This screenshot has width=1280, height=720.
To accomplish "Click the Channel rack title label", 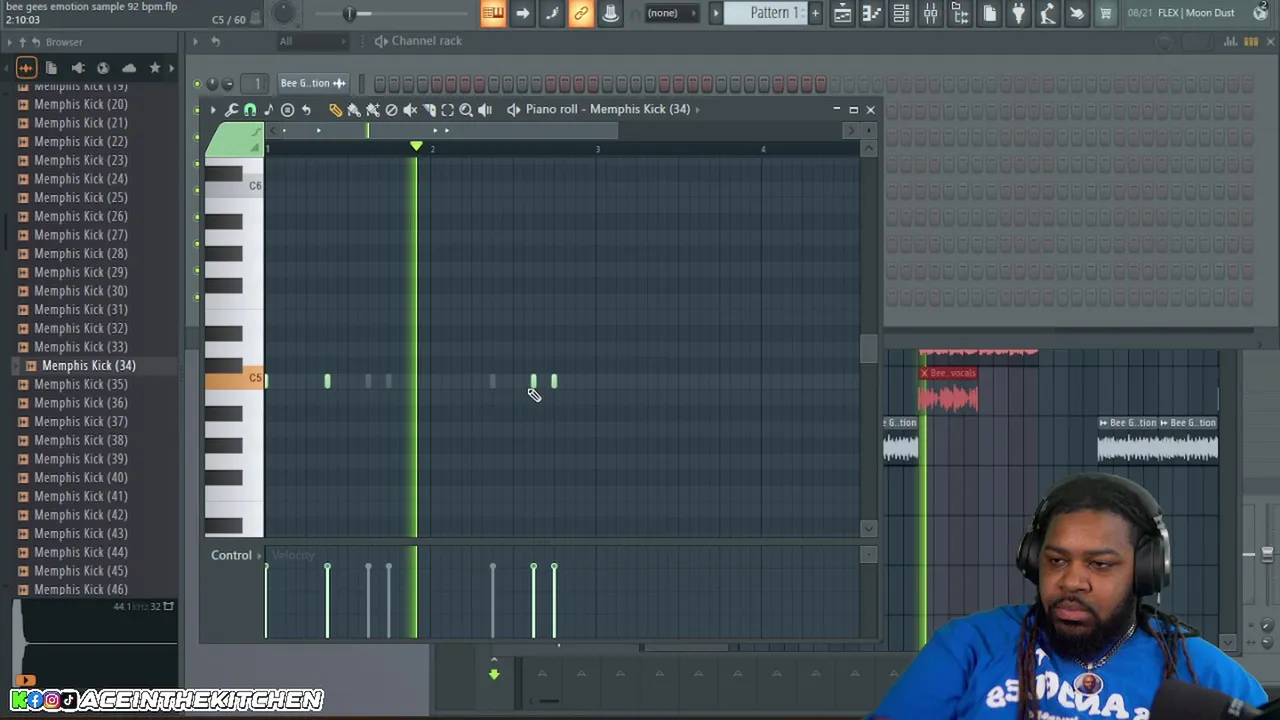I will 427,41.
